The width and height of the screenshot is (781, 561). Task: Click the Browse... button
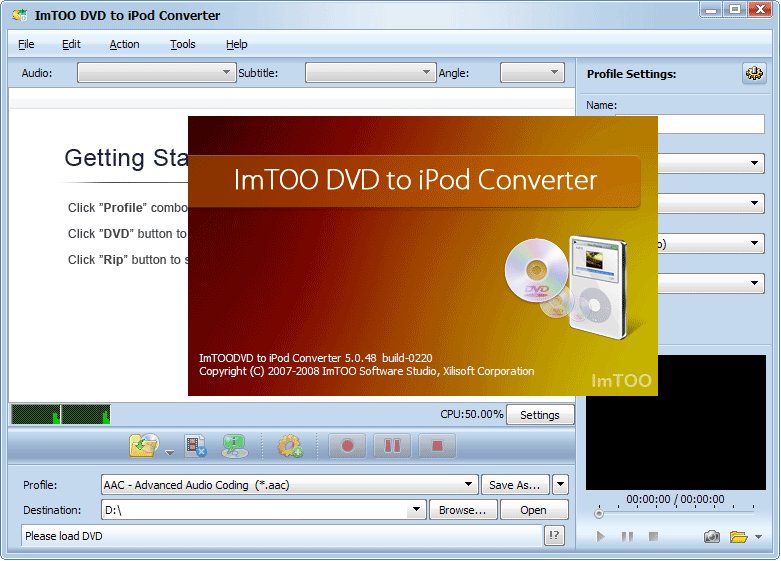tap(462, 510)
